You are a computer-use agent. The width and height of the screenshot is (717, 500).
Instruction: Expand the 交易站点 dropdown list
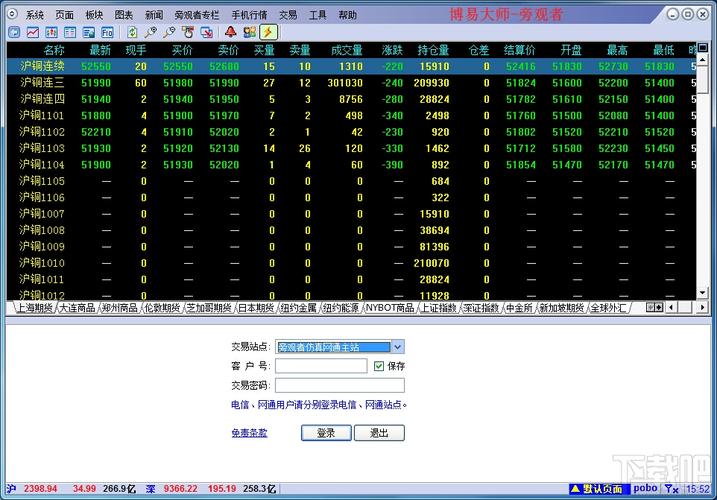(x=397, y=347)
